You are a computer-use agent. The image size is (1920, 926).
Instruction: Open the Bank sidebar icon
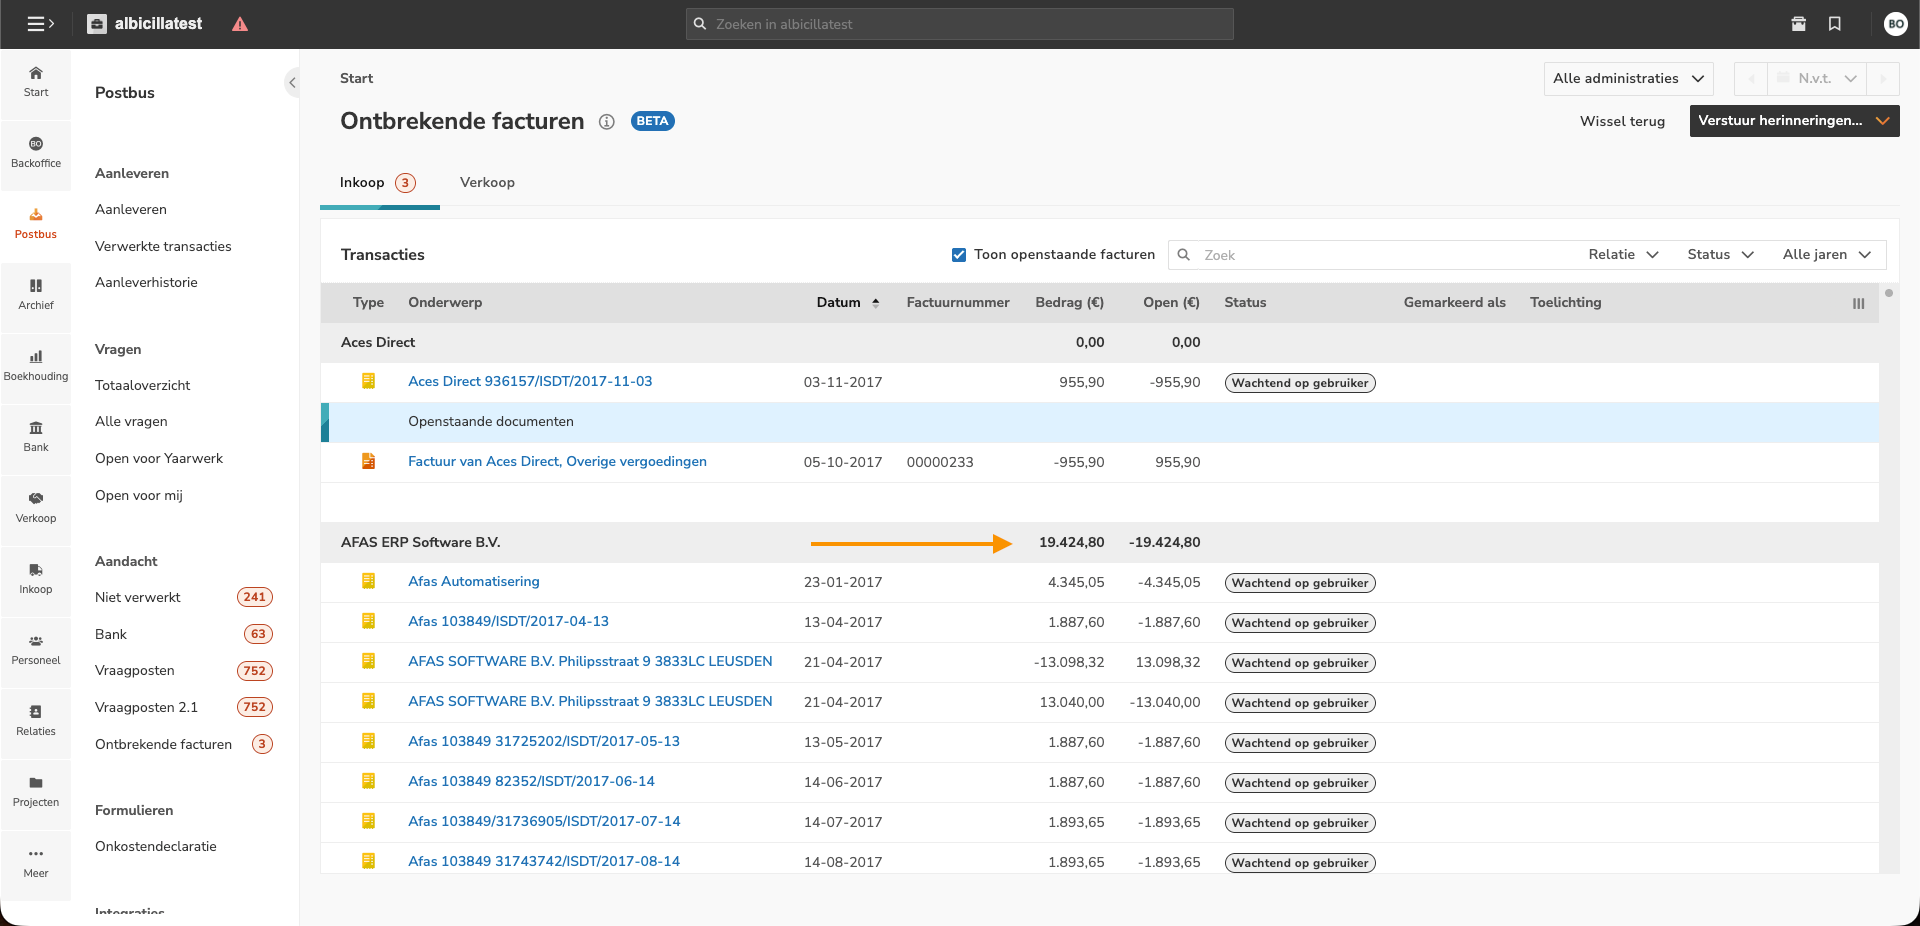point(36,436)
